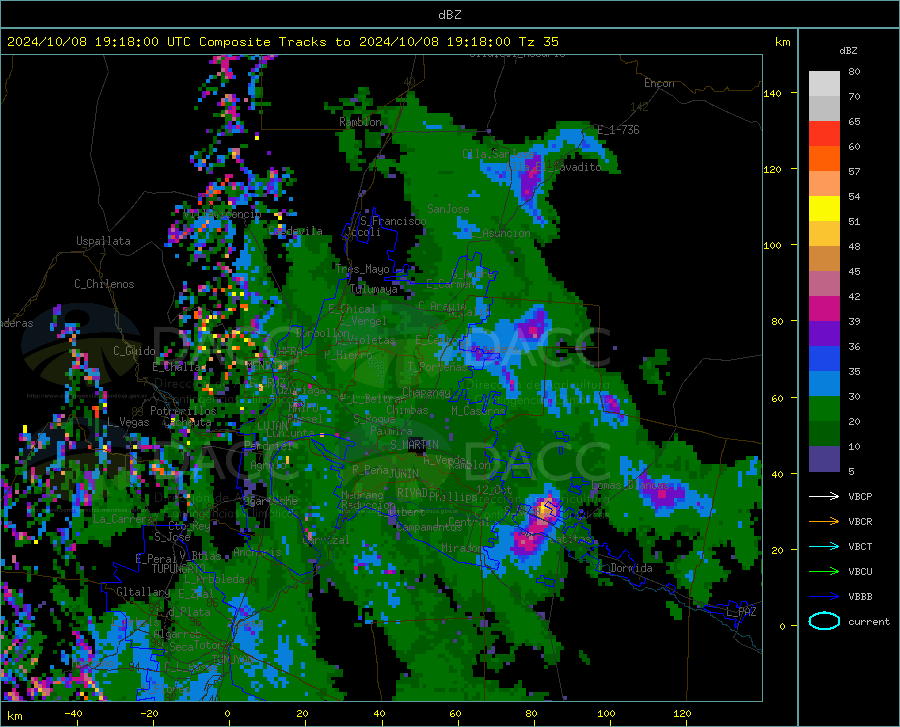Click the orange VBCR arrow icon

[x=824, y=522]
